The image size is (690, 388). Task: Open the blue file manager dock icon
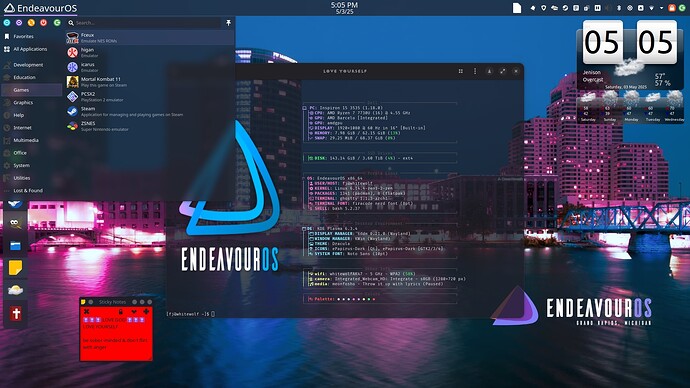(15, 245)
